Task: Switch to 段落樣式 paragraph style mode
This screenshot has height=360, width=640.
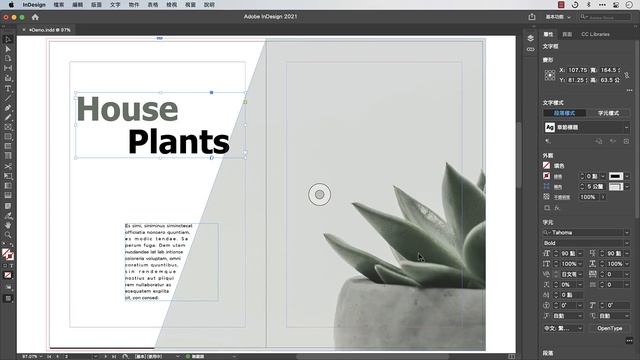Action: (564, 113)
